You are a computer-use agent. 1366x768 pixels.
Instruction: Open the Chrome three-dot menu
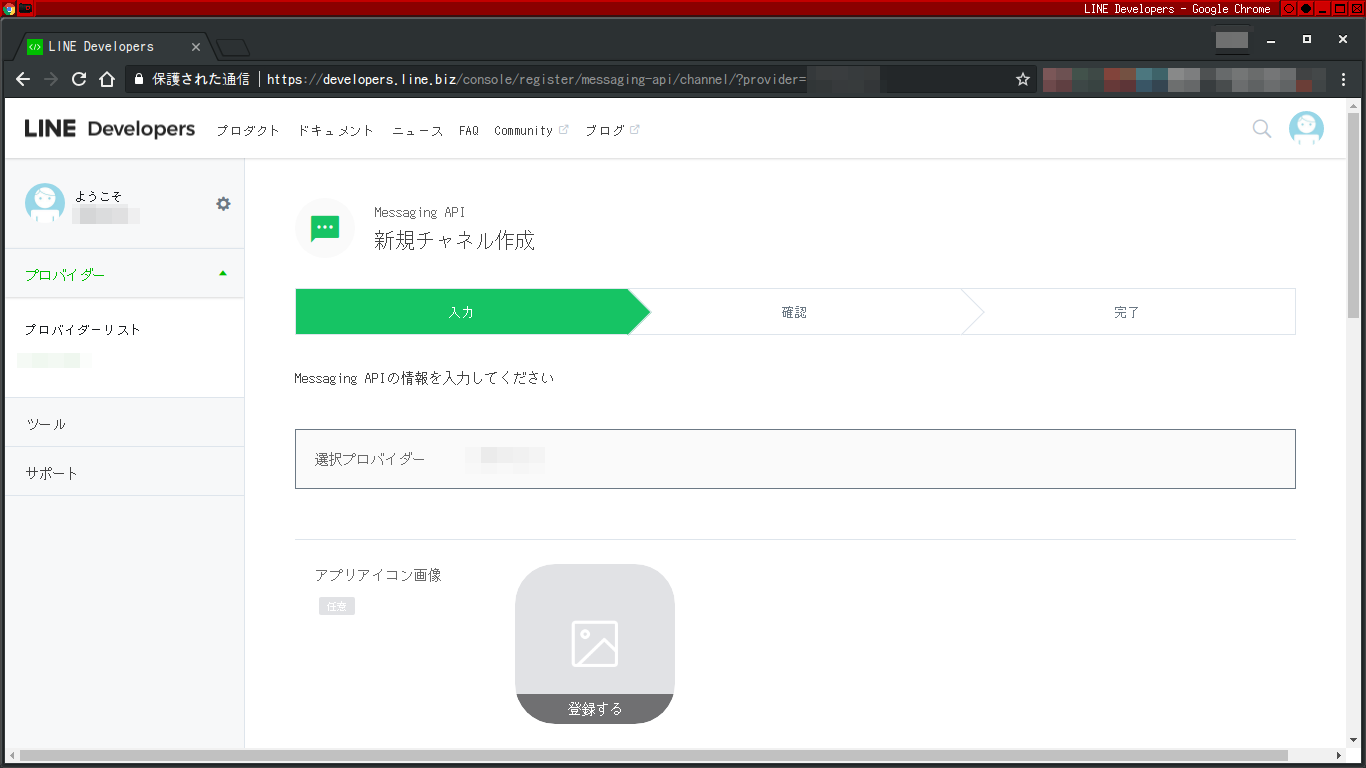click(x=1343, y=79)
